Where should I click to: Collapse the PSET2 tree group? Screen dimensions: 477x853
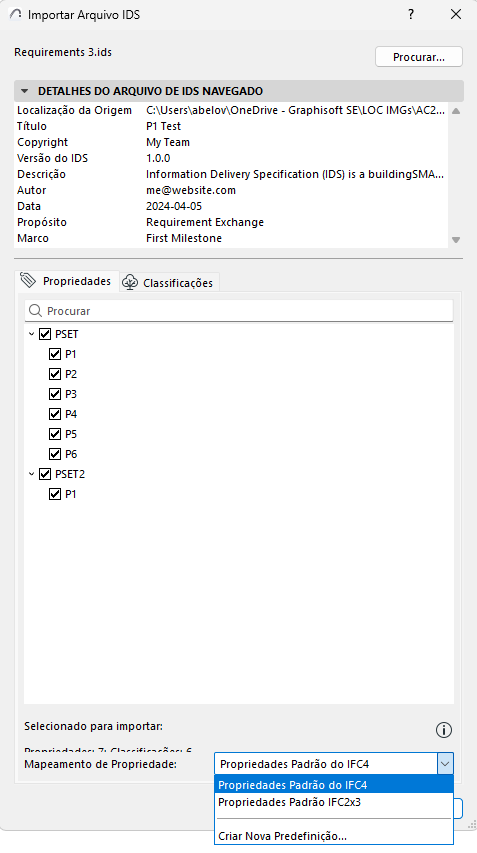coord(32,474)
